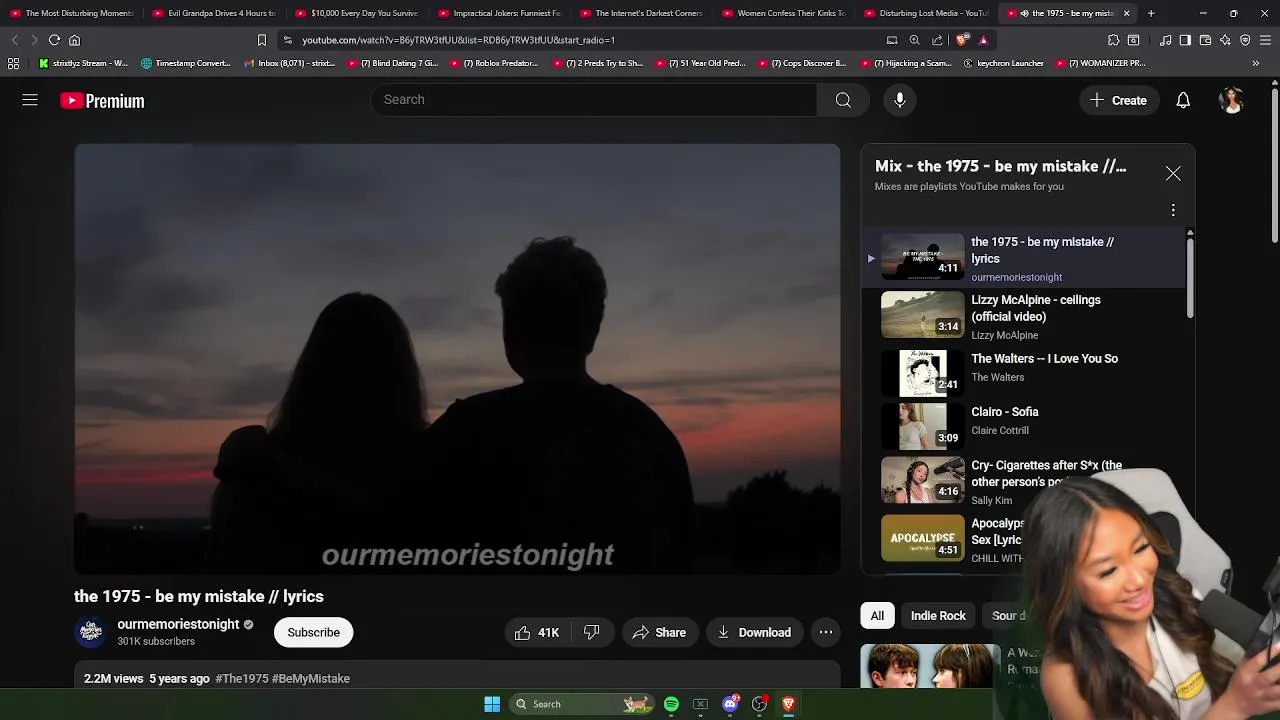Open keychron Launcher bookmark
Viewport: 1280px width, 720px height.
pos(1003,63)
